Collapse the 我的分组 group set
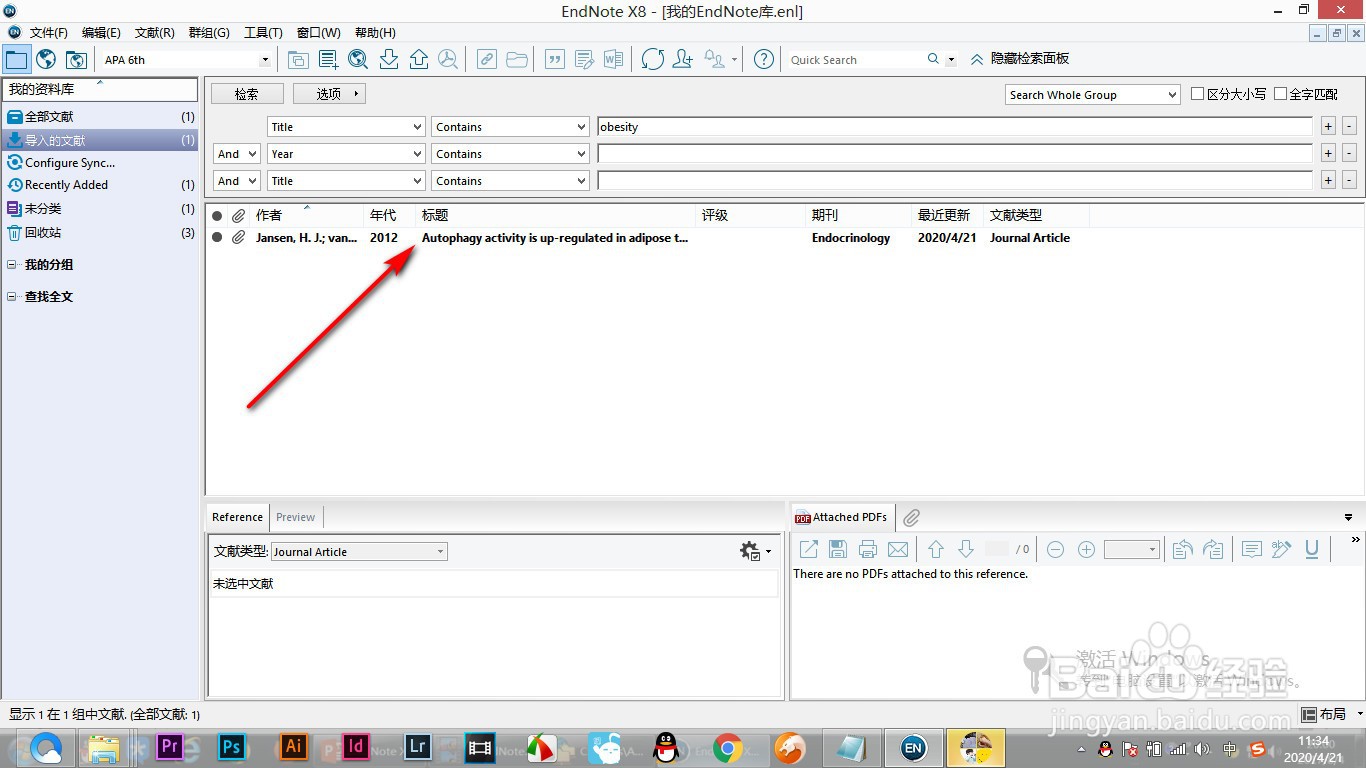This screenshot has width=1366, height=768. tap(12, 265)
